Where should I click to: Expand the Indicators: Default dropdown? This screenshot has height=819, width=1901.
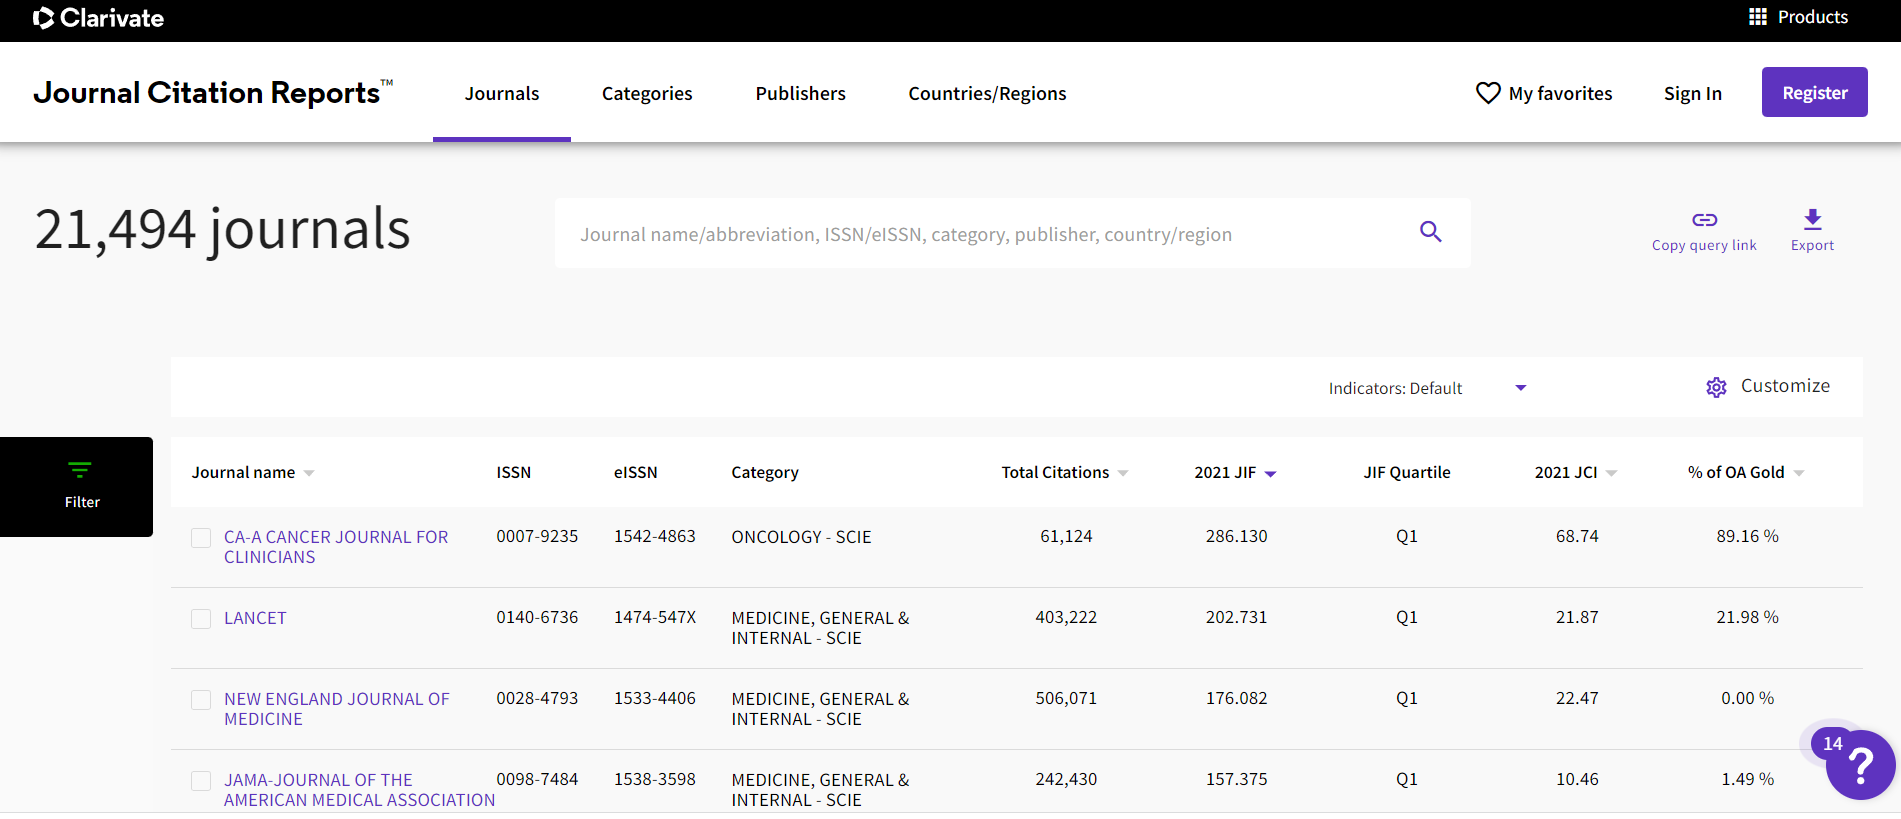pyautogui.click(x=1427, y=388)
